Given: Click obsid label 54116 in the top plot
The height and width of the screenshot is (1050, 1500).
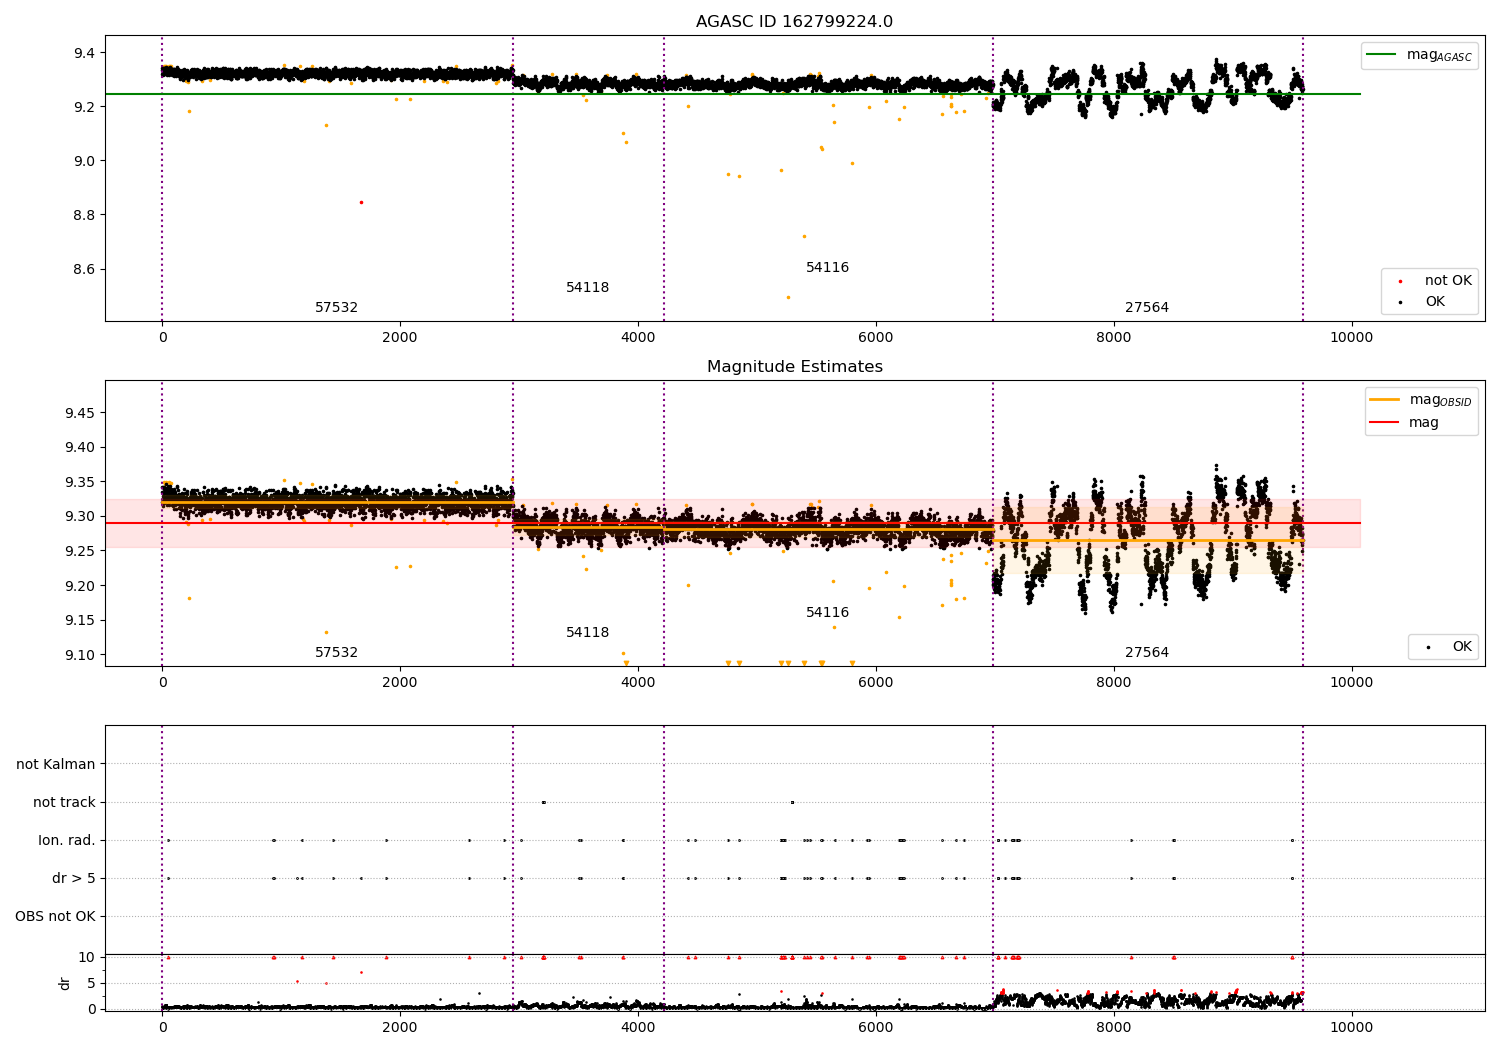Looking at the screenshot, I should tap(827, 268).
